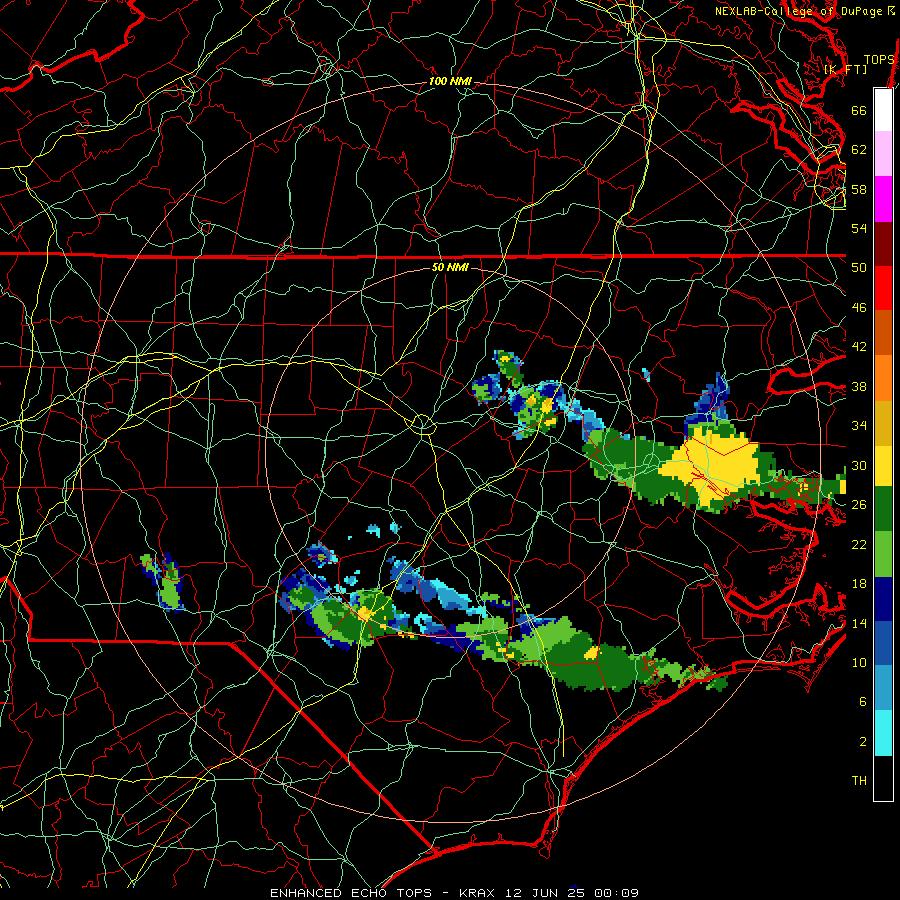900x900 pixels.
Task: Click the 66 legend value
Action: (x=859, y=110)
